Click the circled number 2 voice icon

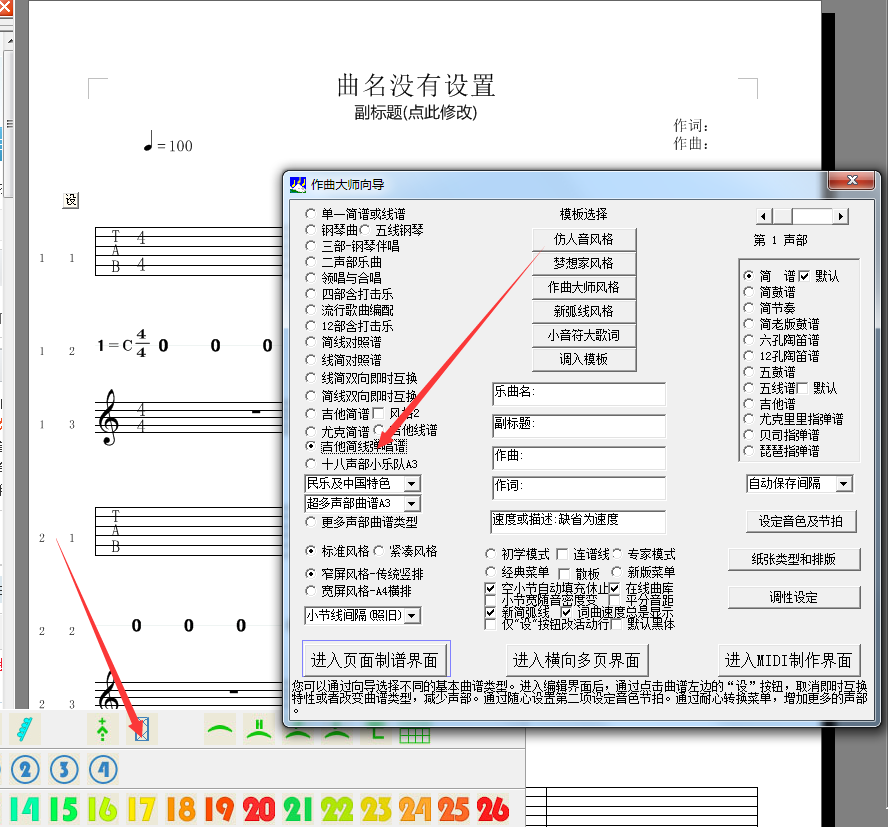tap(26, 770)
